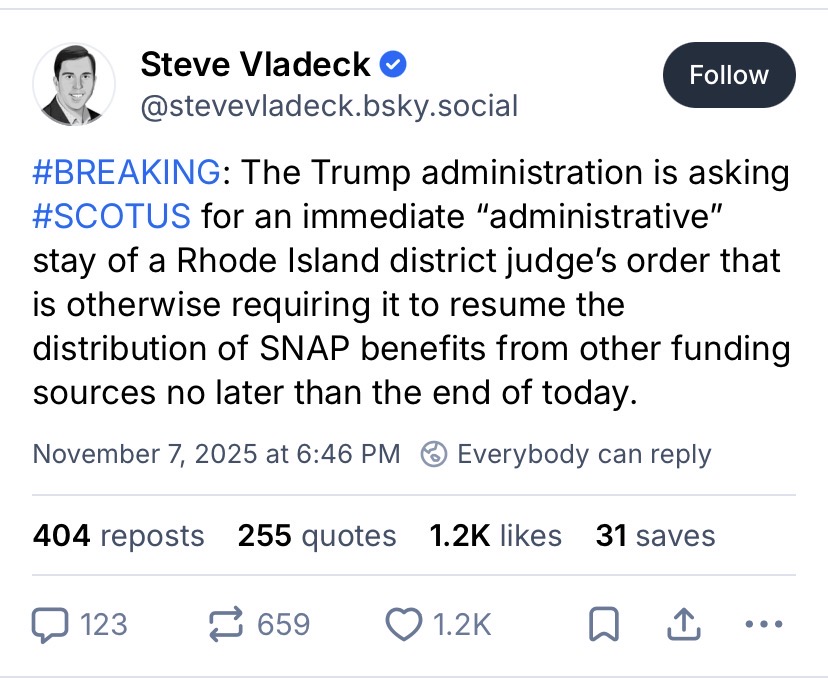Open the three-dot more options menu
Viewport: 828px width, 678px height.
(x=763, y=625)
